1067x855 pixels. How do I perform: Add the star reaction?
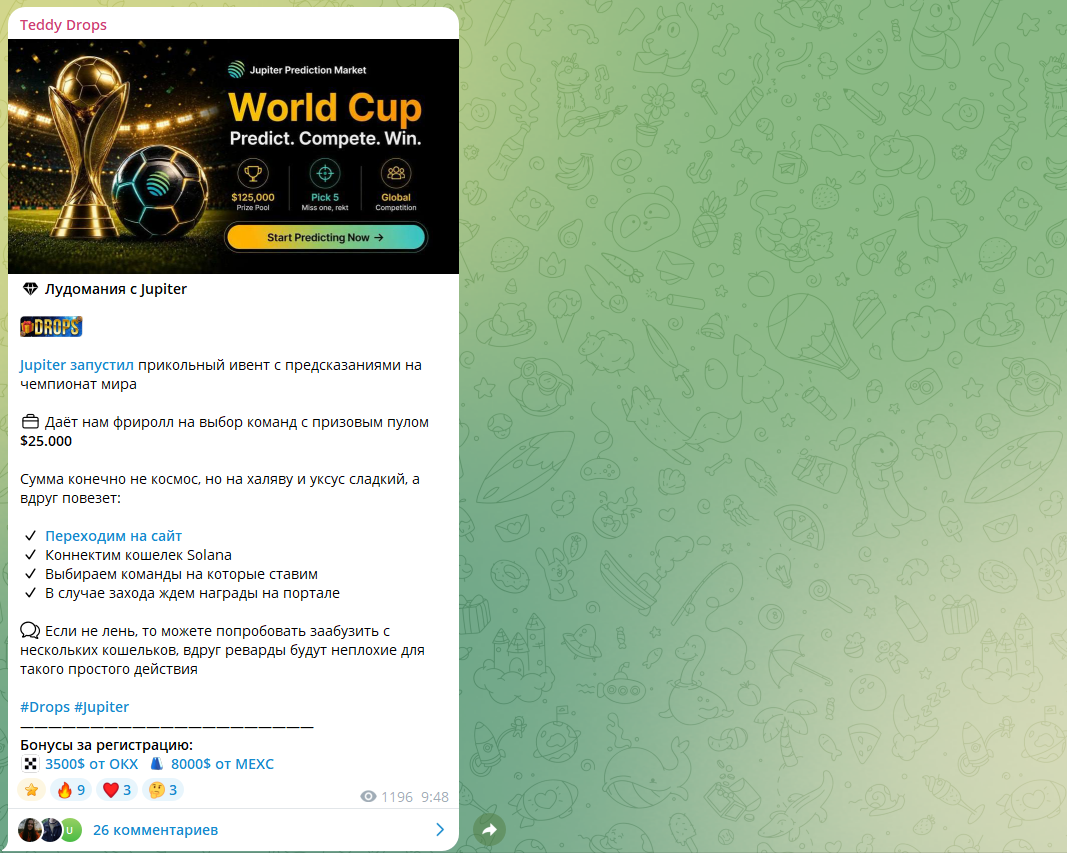(31, 790)
